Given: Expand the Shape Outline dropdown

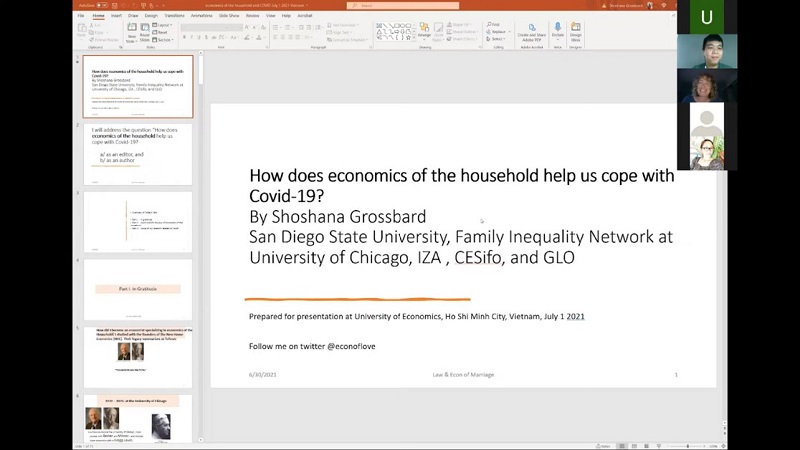Looking at the screenshot, I should coord(463,32).
